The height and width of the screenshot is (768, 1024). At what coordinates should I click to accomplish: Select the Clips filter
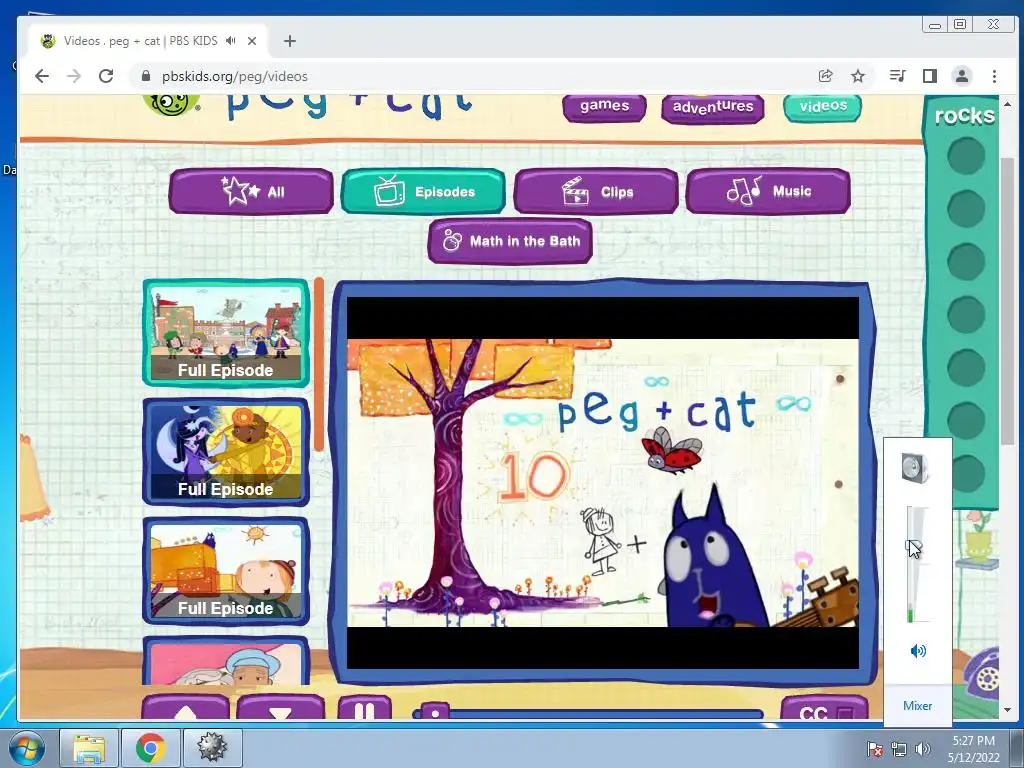pyautogui.click(x=596, y=191)
